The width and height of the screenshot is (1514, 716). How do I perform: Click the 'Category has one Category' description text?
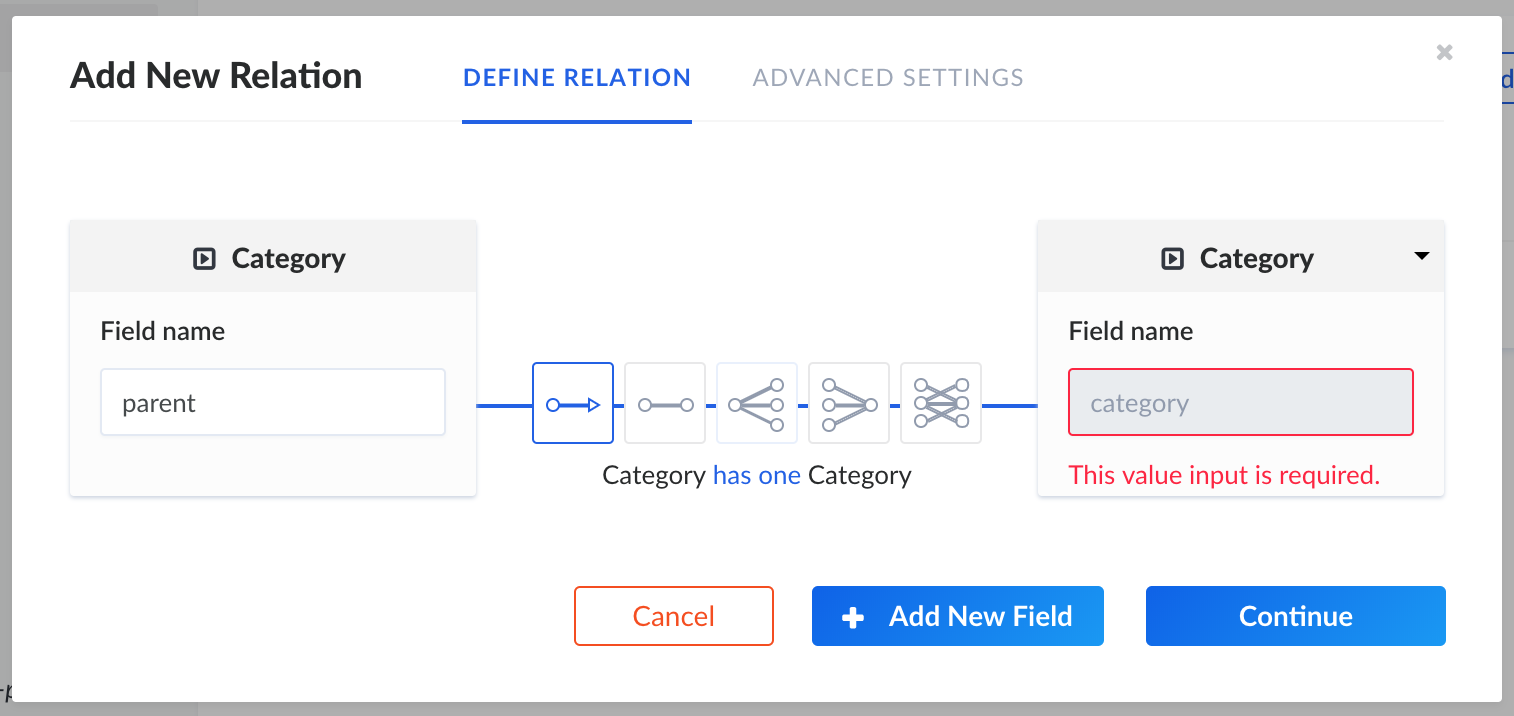click(x=757, y=475)
